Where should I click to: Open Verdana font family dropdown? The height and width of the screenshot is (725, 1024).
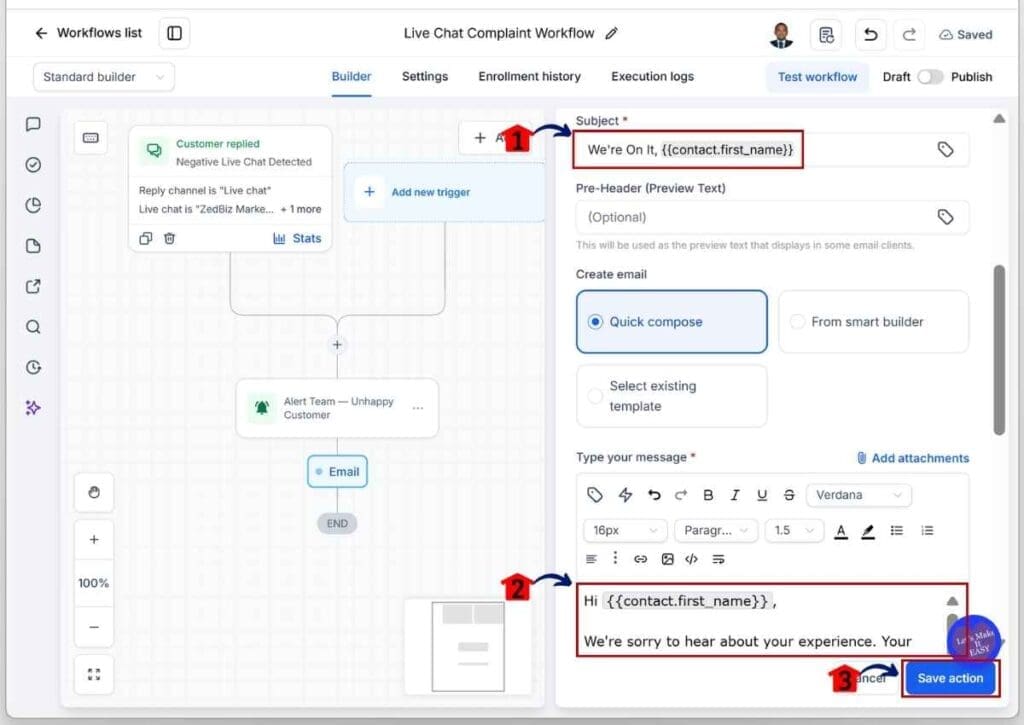click(859, 495)
